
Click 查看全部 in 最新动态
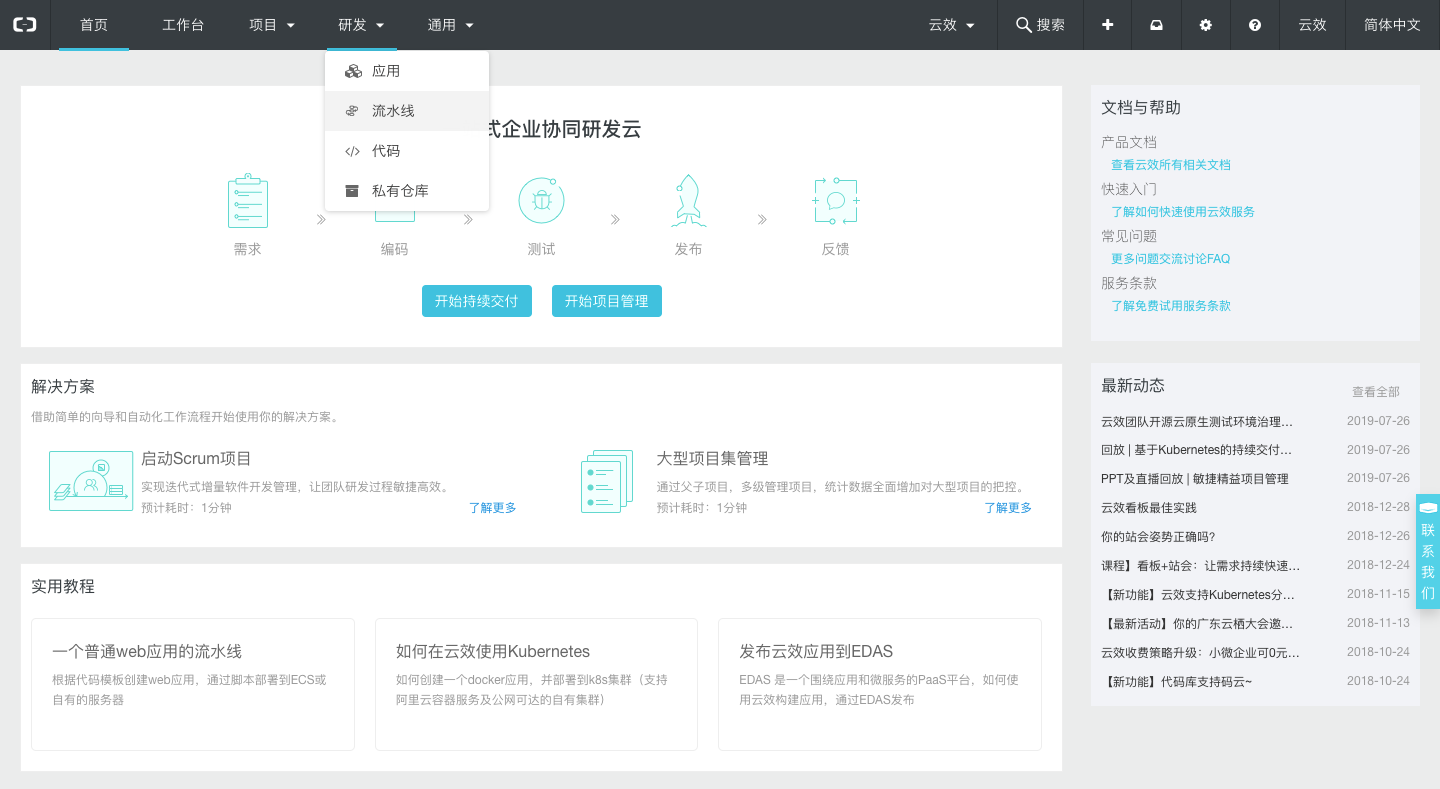coord(1376,392)
